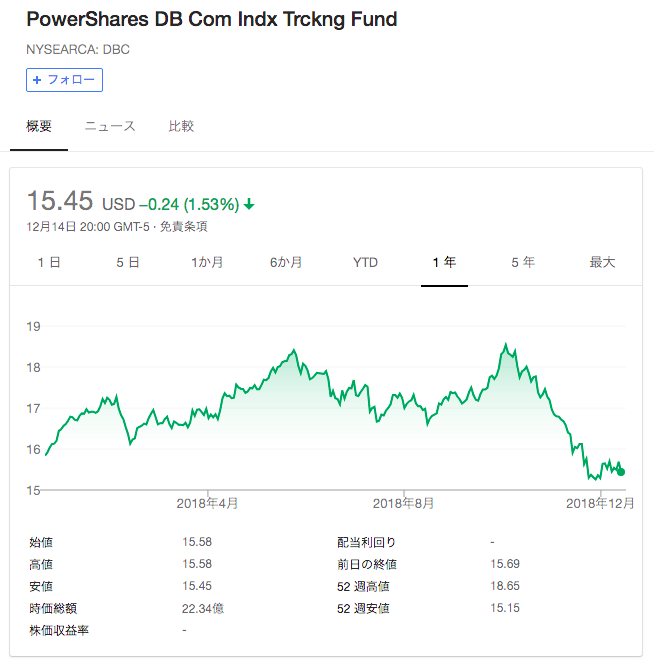Click the green endpoint dot on chart

(621, 472)
